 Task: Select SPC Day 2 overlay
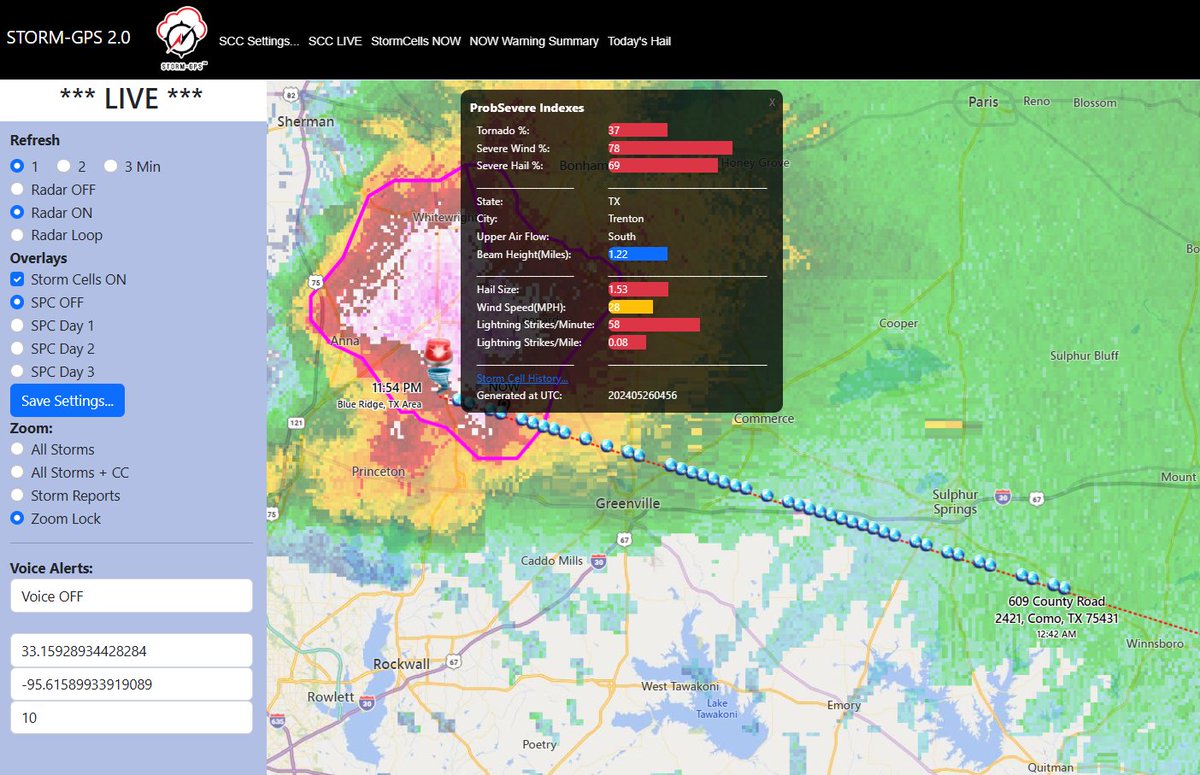[17, 348]
